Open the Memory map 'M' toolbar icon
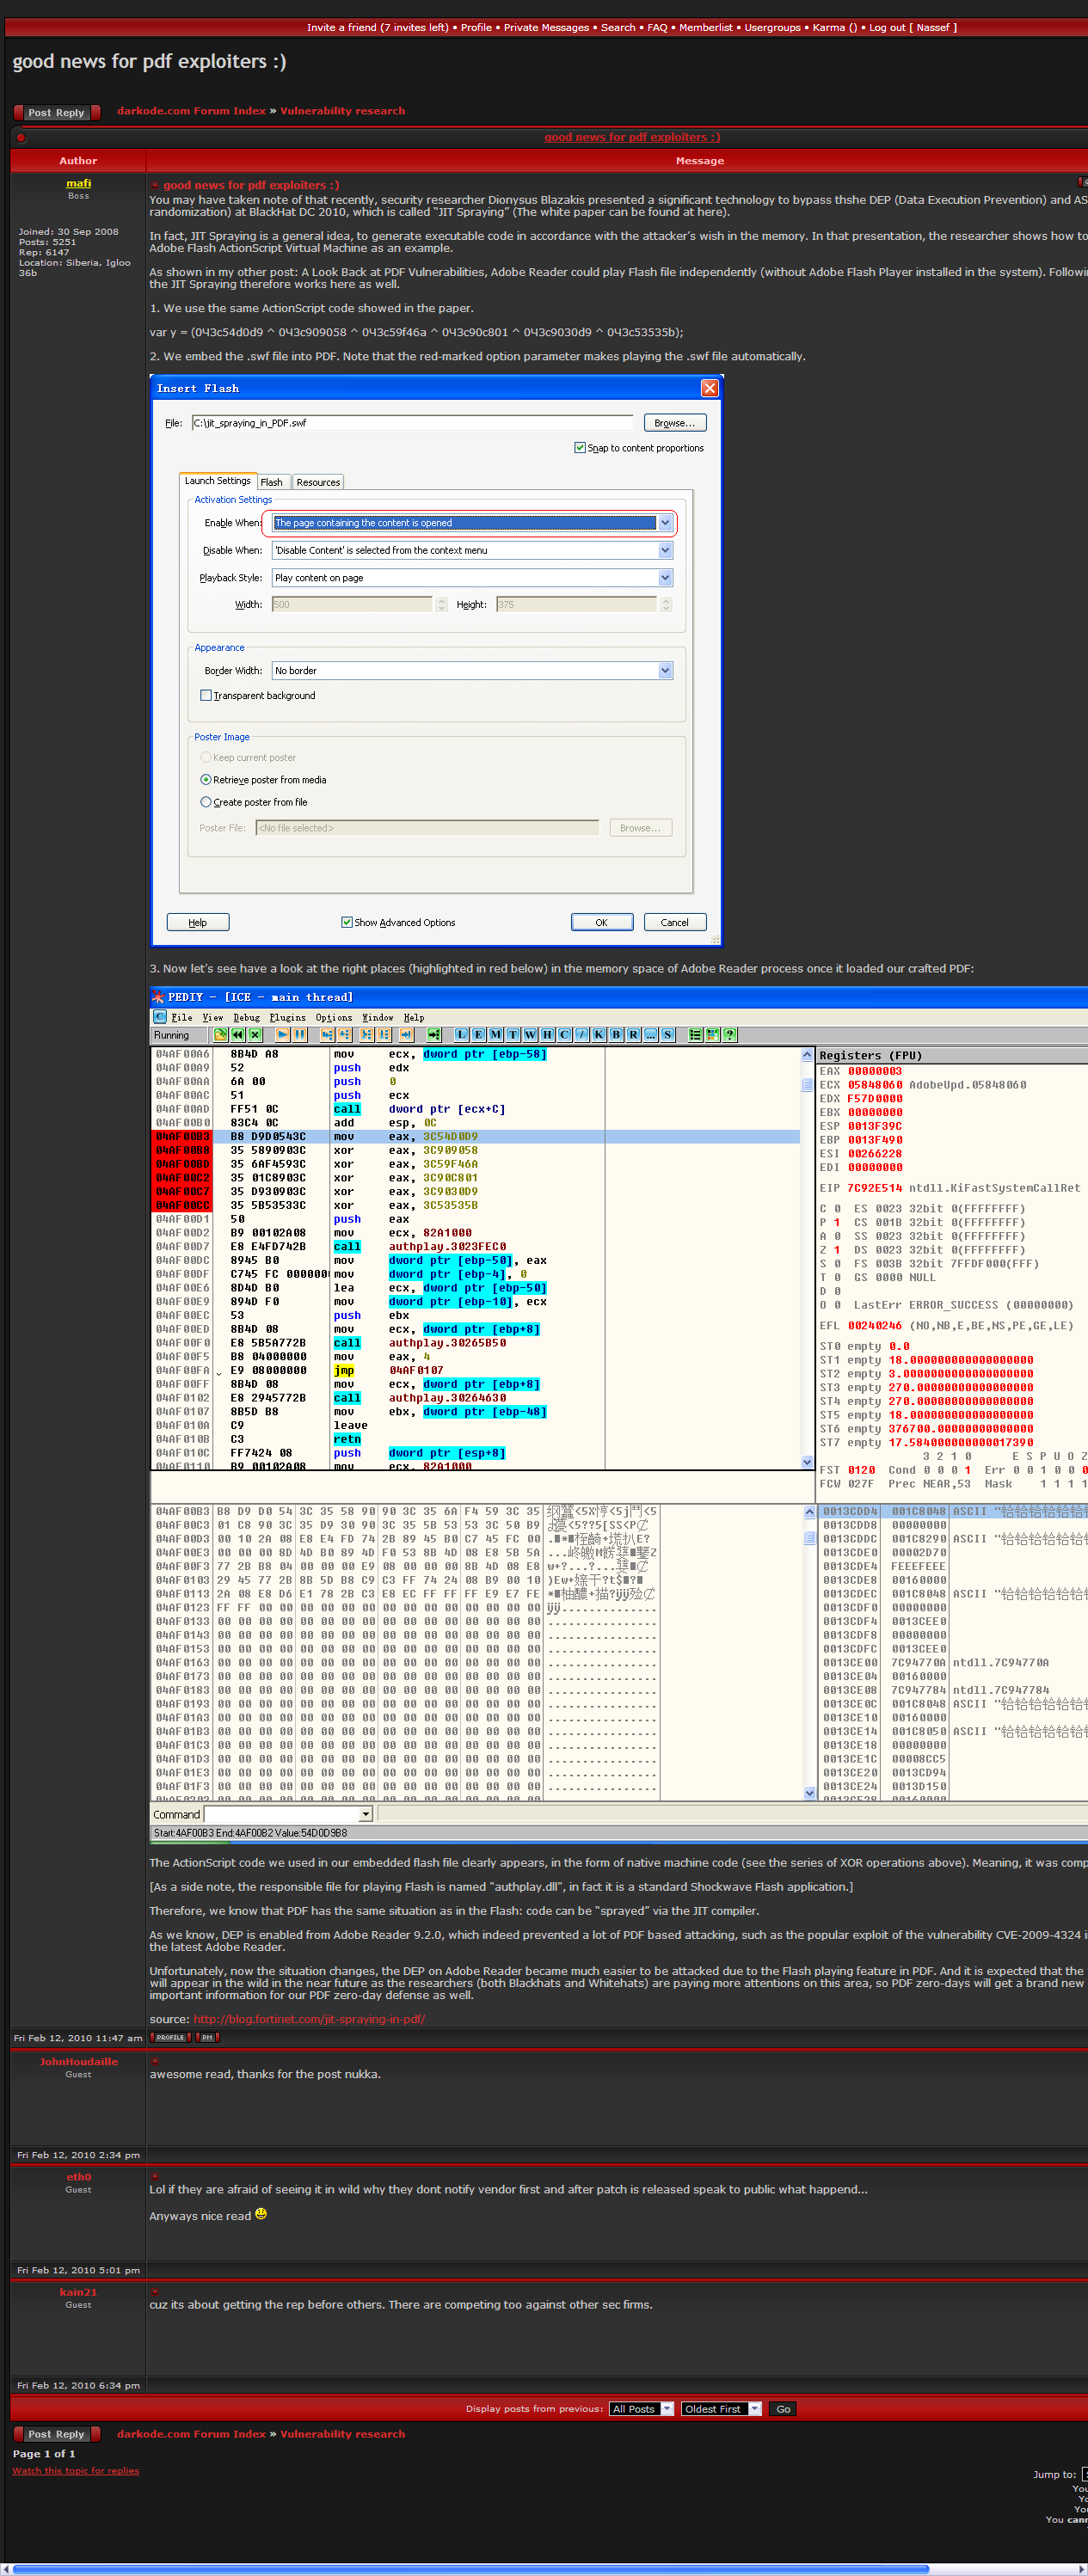The width and height of the screenshot is (1088, 2576). click(496, 1035)
